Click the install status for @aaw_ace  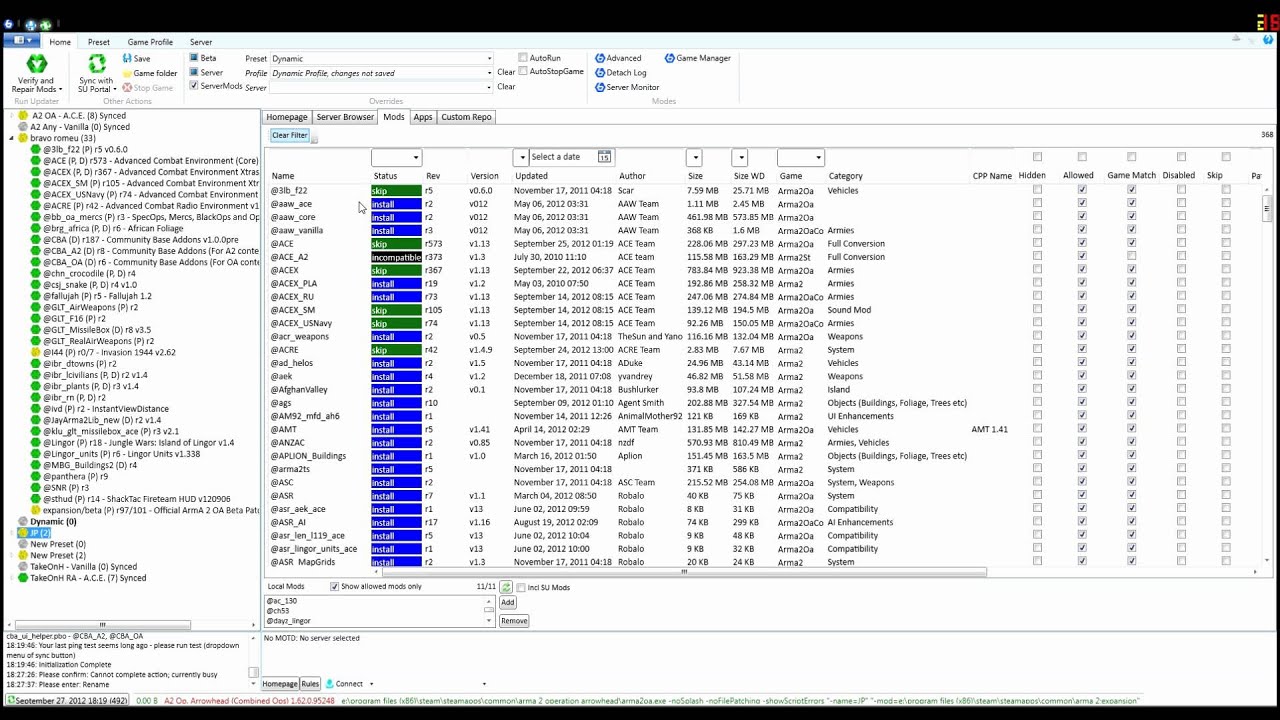pyautogui.click(x=396, y=204)
